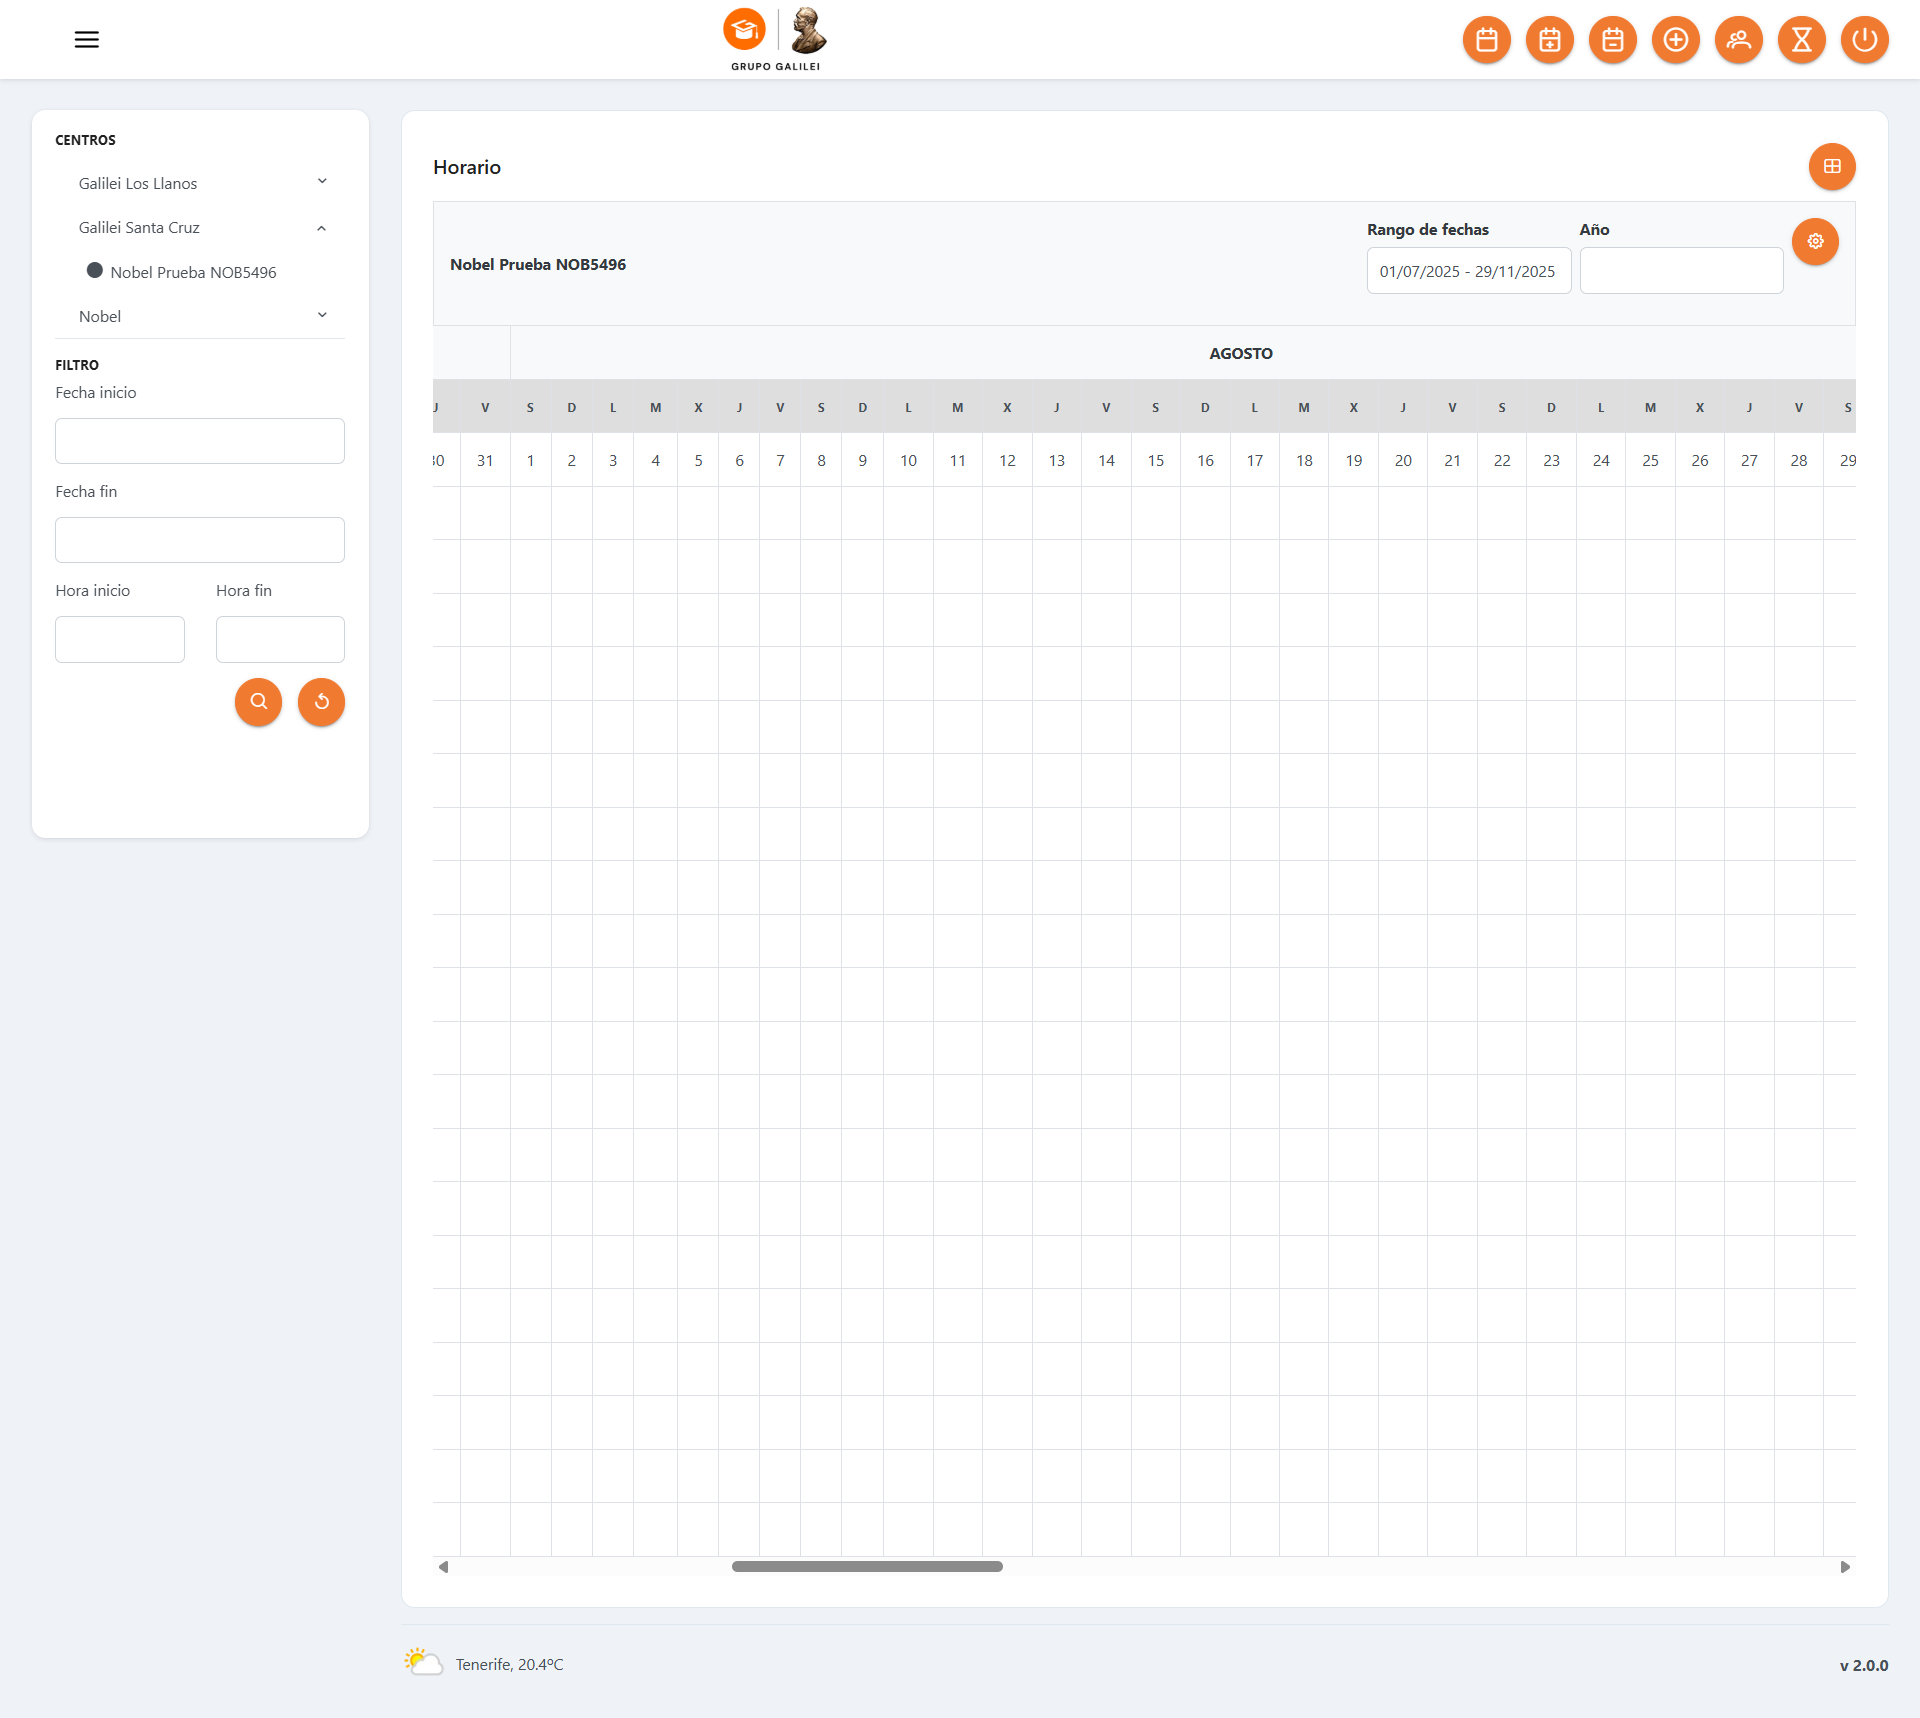Click the hourglass icon
The height and width of the screenshot is (1718, 1920).
tap(1802, 40)
